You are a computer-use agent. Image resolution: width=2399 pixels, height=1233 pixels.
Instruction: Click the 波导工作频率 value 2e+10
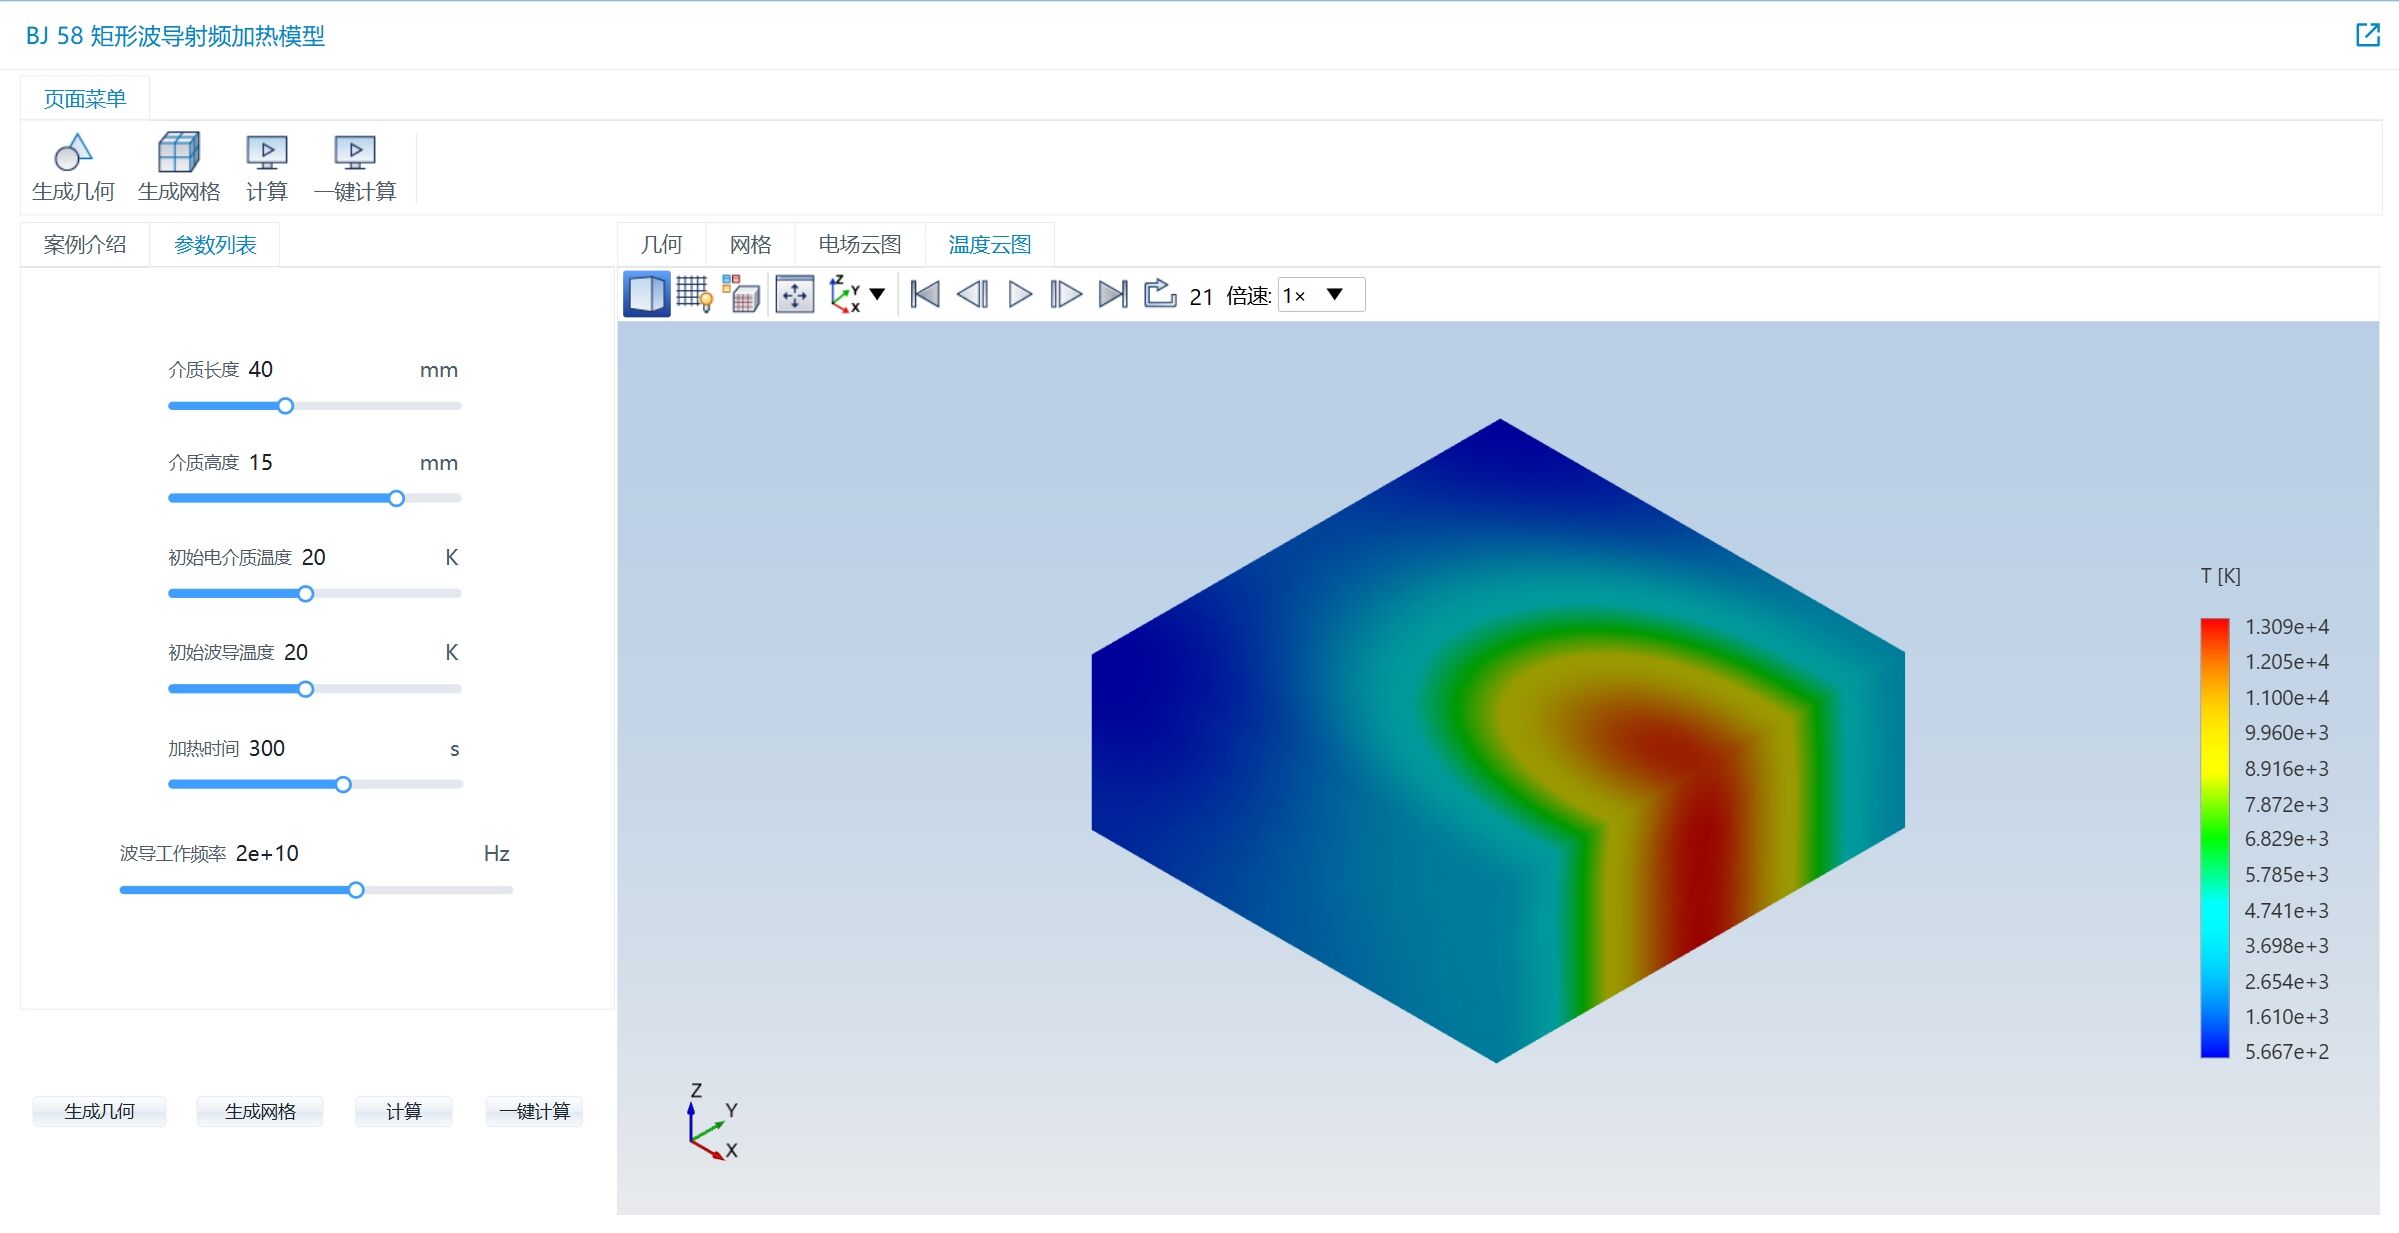(x=267, y=853)
